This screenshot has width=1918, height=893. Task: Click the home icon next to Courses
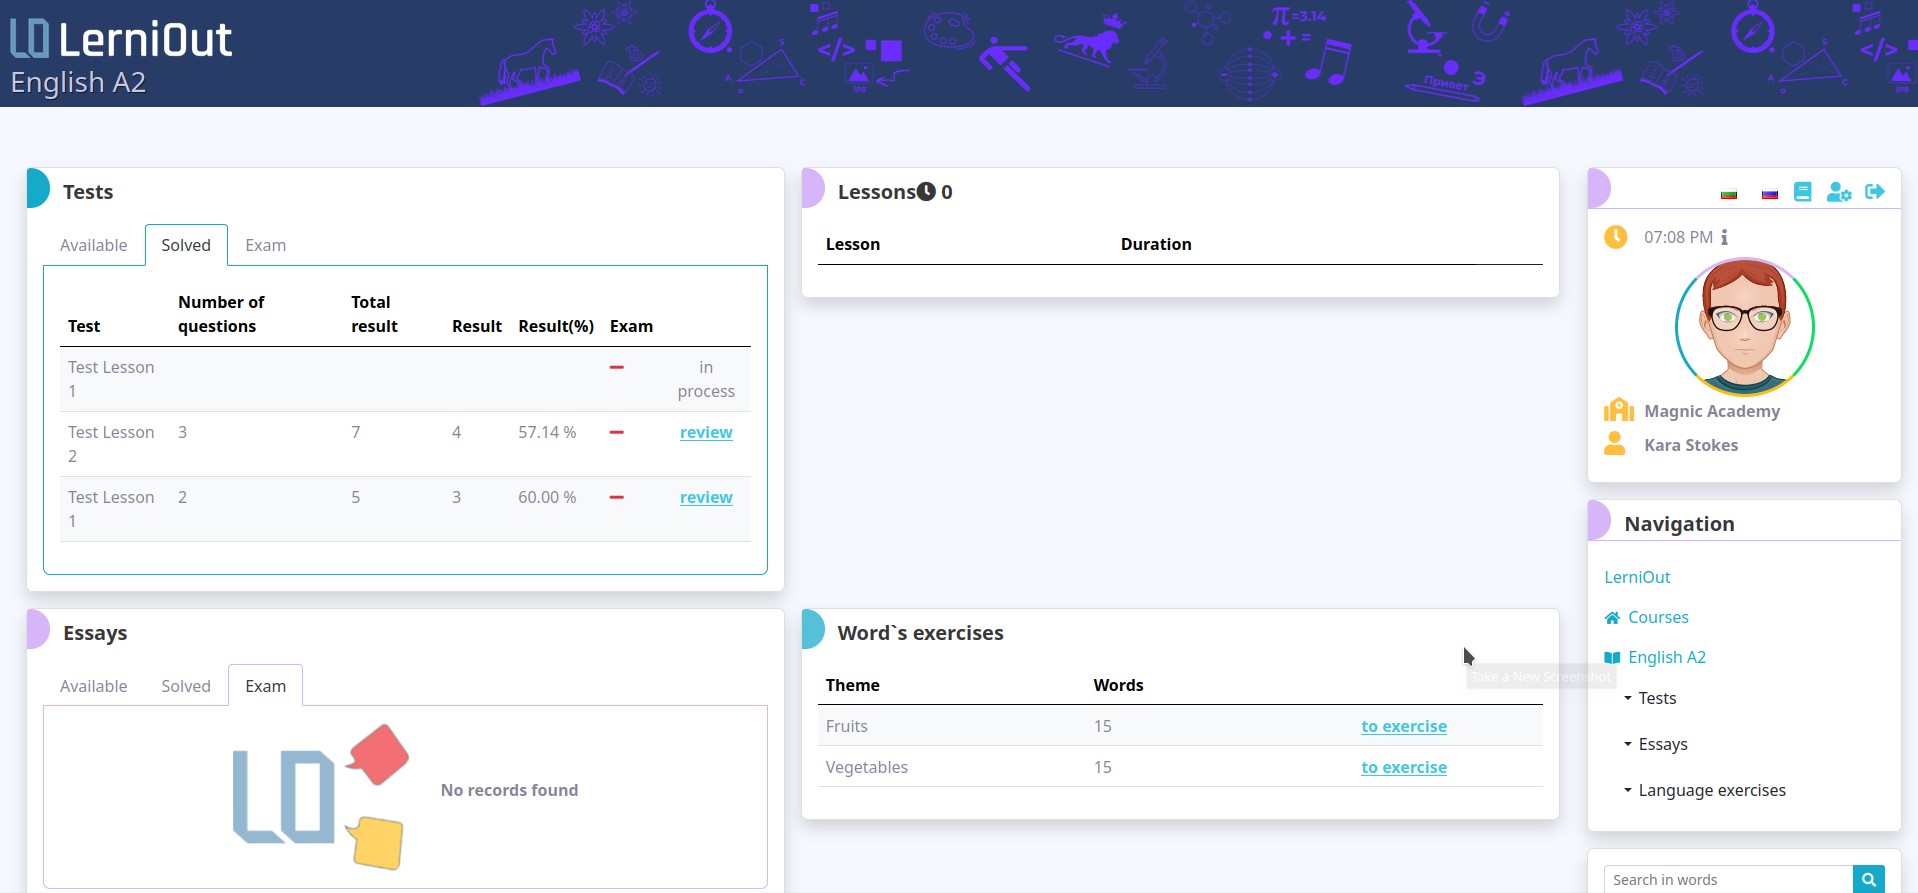tap(1612, 618)
